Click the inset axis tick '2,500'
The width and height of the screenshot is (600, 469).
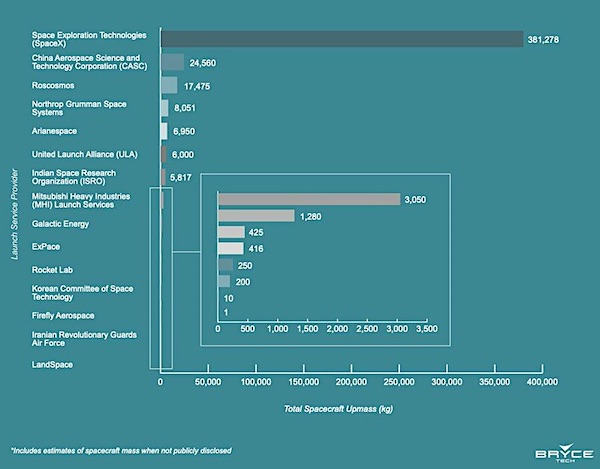(x=367, y=329)
